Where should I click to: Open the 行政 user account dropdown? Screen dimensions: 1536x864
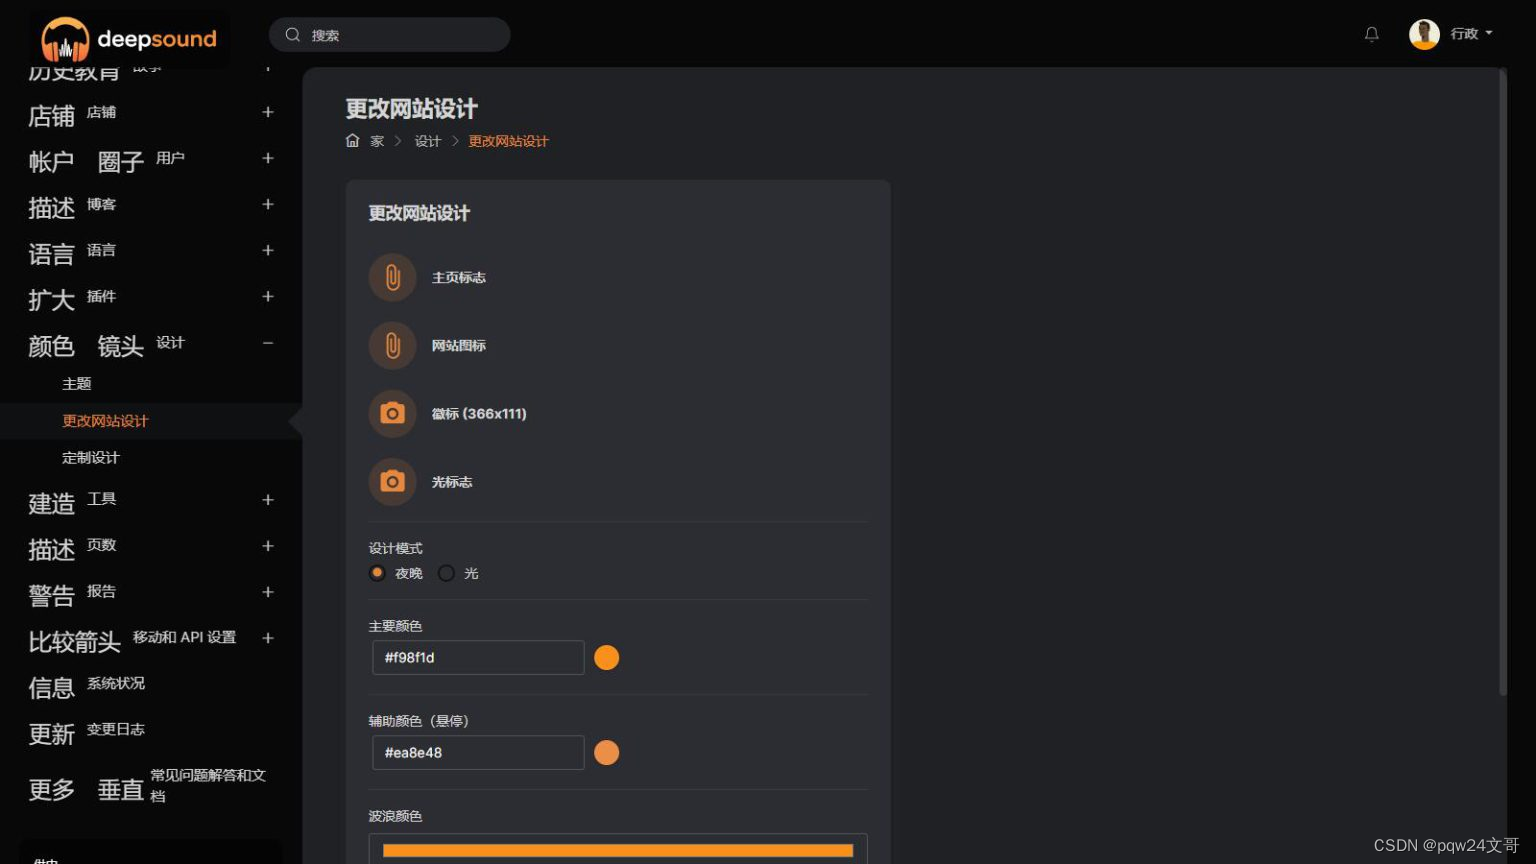click(x=1451, y=34)
